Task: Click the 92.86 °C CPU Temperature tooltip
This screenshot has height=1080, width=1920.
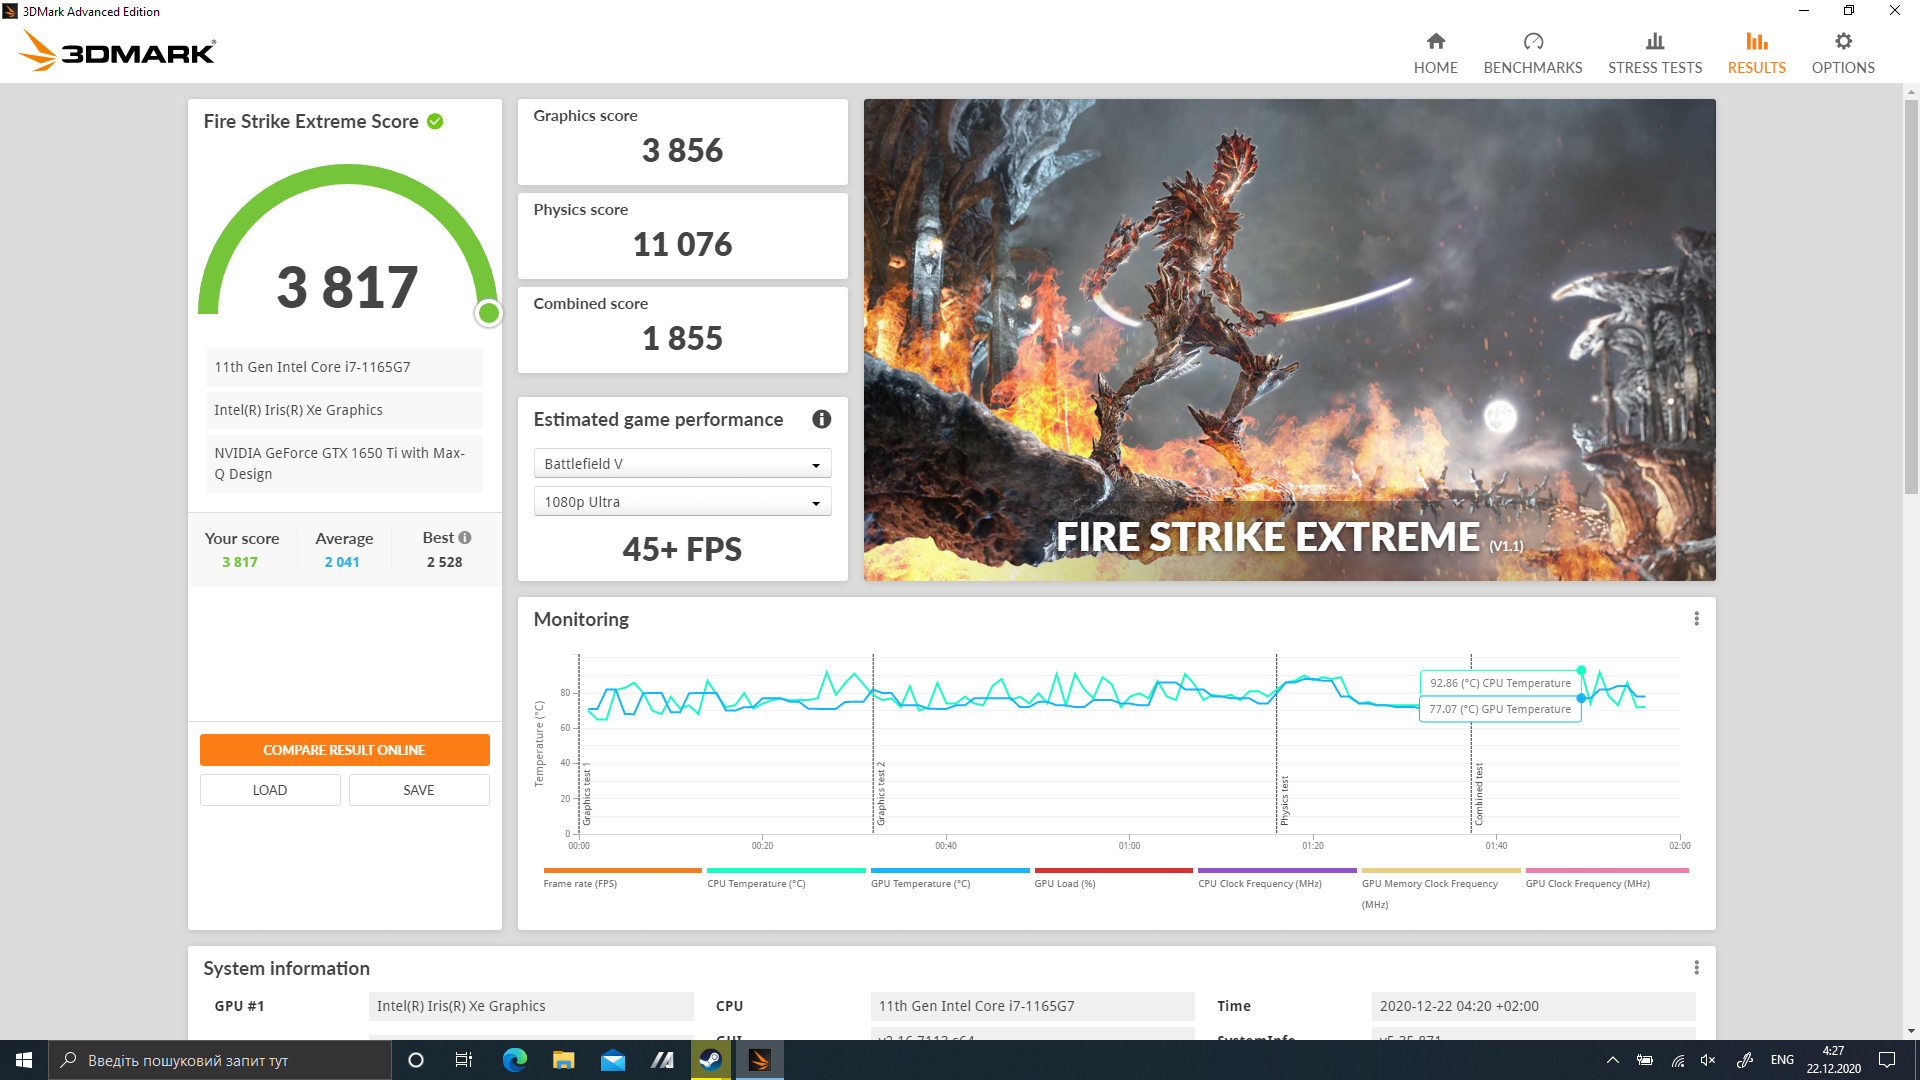Action: [1500, 683]
